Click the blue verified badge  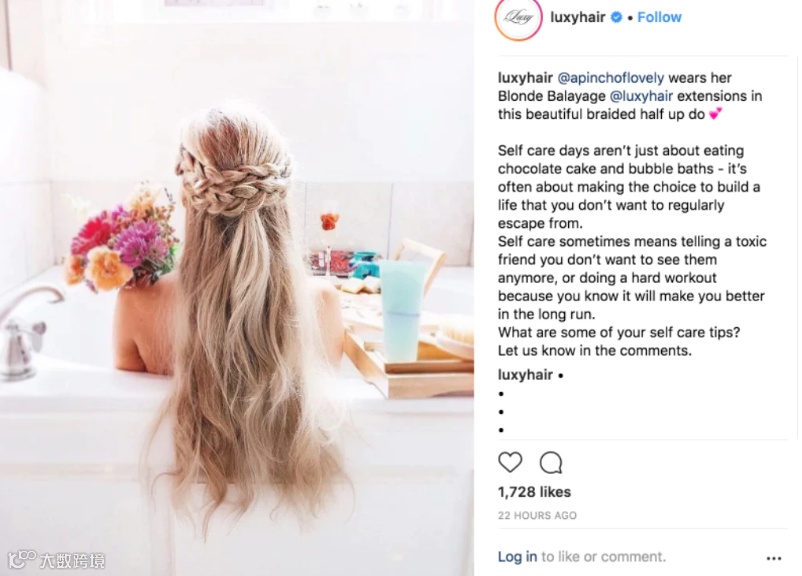pyautogui.click(x=617, y=17)
